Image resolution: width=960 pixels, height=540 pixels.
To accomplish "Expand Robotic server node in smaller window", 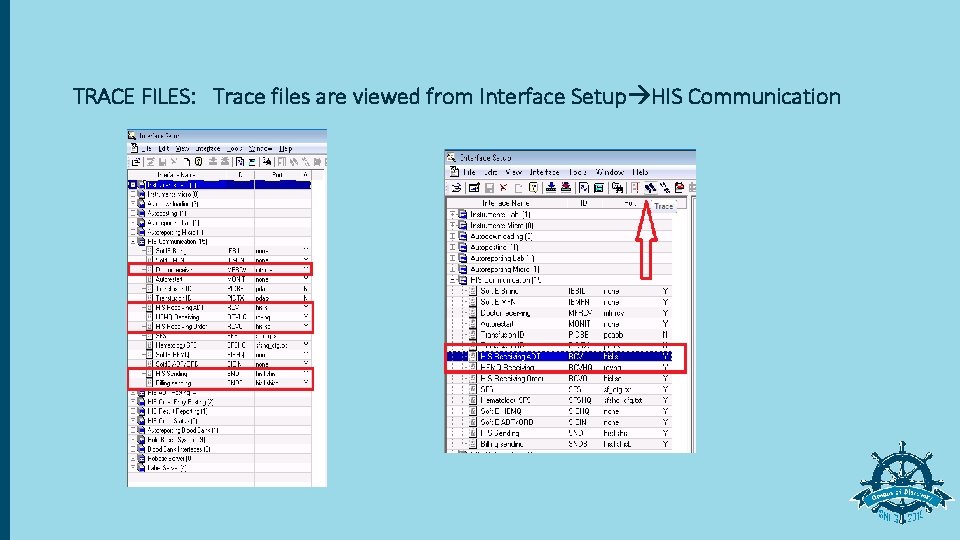I will [x=133, y=458].
